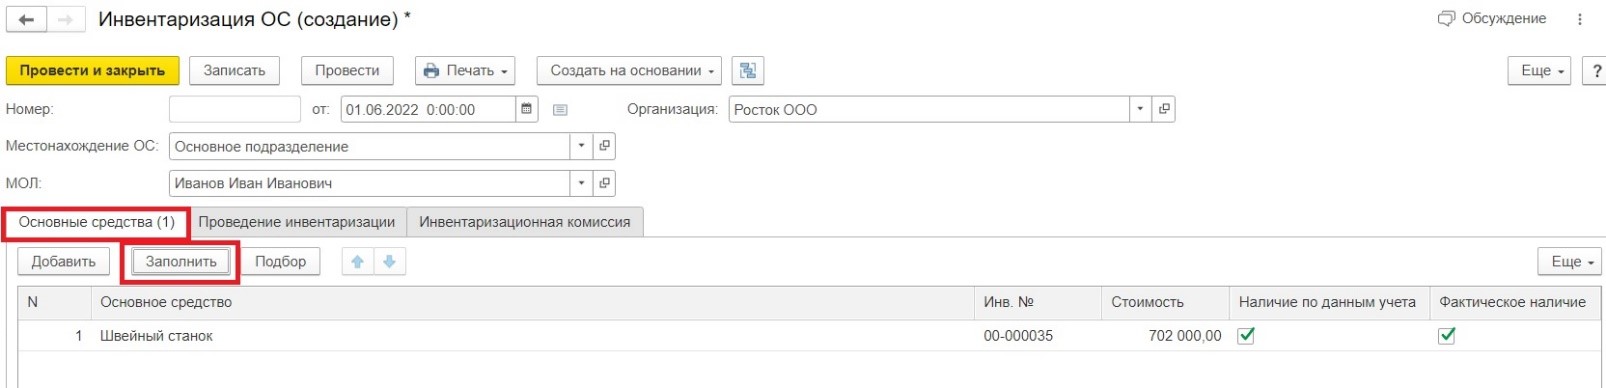This screenshot has width=1606, height=388.
Task: Open the Обсуждение discussion link
Action: point(1492,19)
